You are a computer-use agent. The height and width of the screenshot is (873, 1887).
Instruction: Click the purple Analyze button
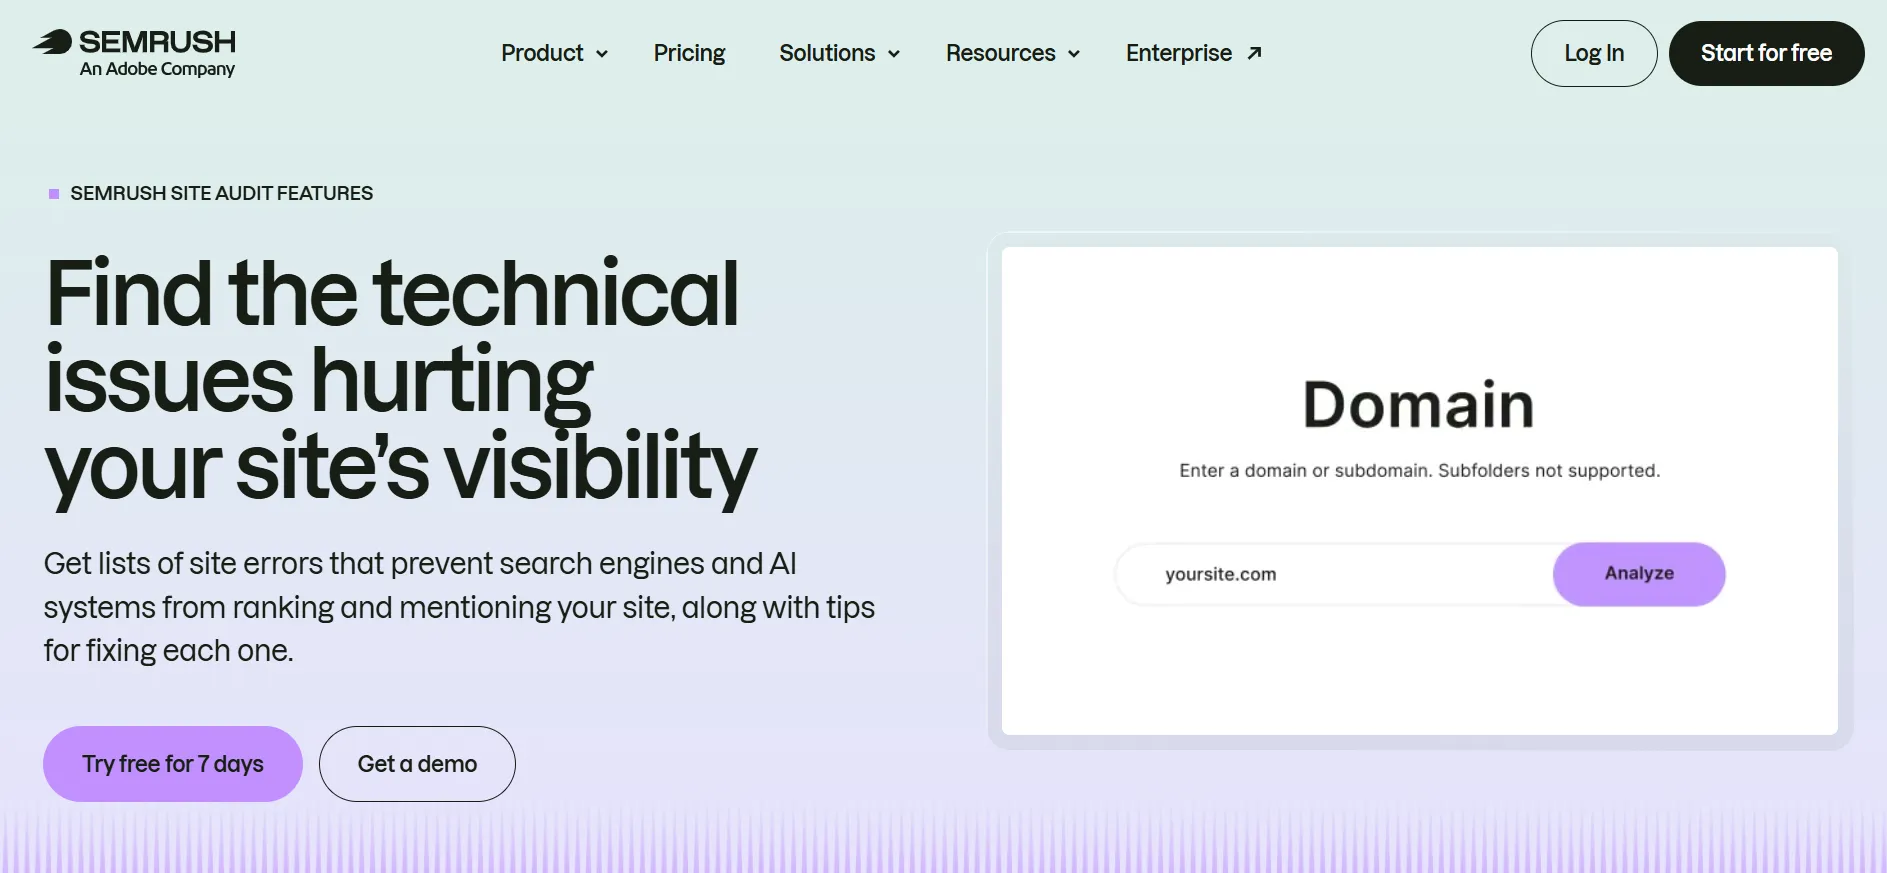pyautogui.click(x=1639, y=574)
